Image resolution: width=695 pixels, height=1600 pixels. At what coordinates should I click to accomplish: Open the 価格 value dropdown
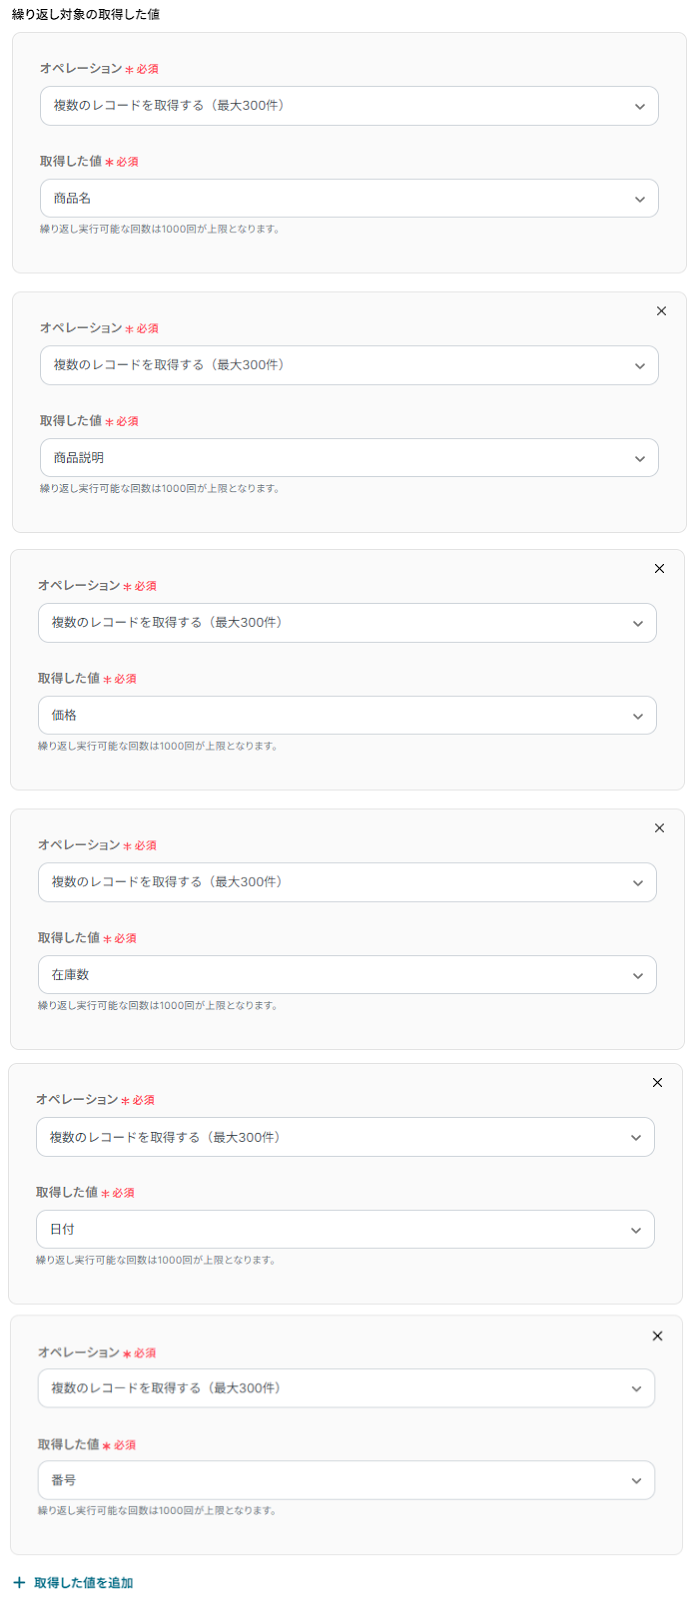click(346, 715)
